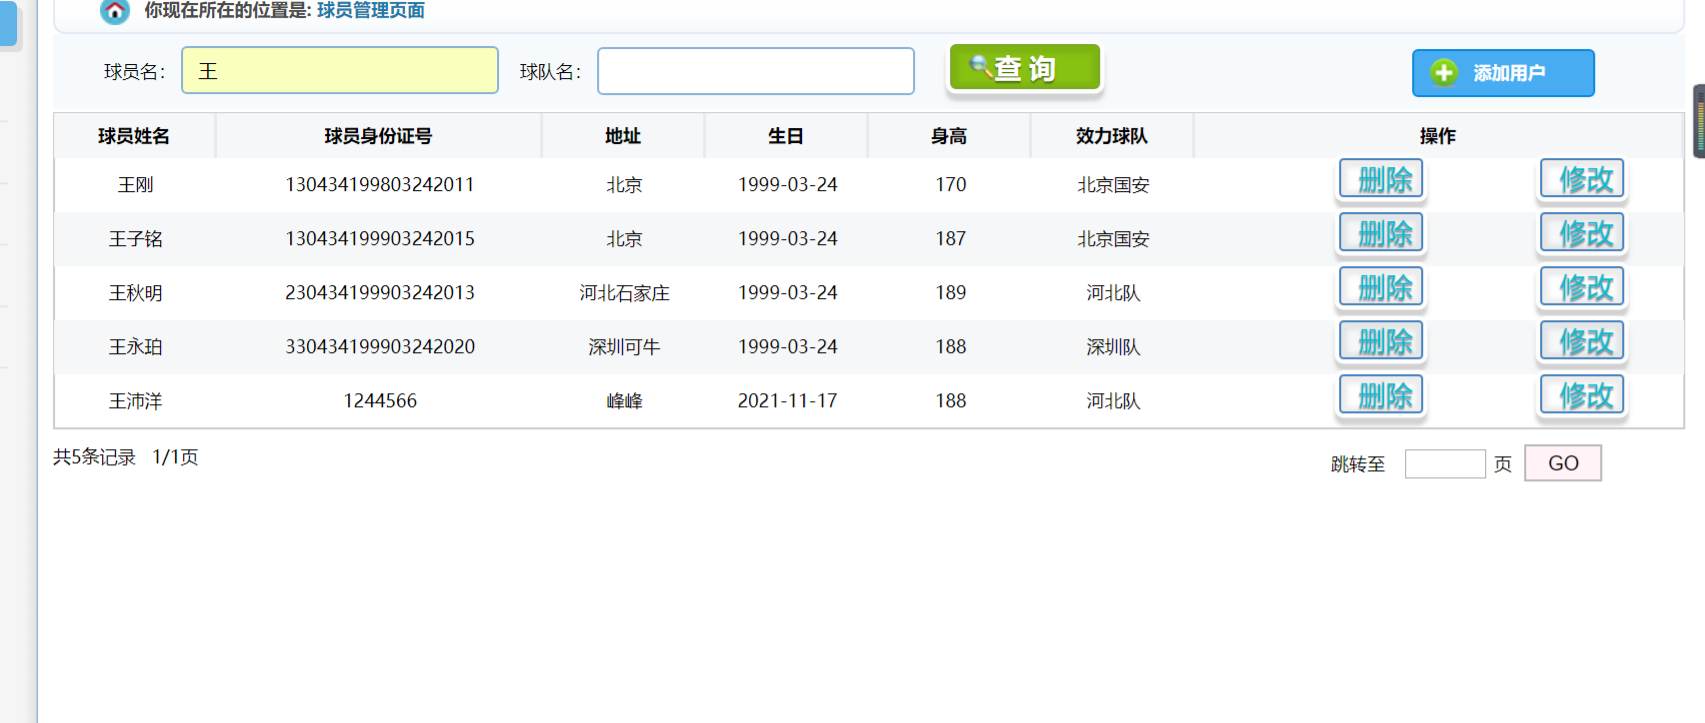Viewport: 1705px width, 723px height.
Task: Select the 球员姓名 column header
Action: [x=134, y=136]
